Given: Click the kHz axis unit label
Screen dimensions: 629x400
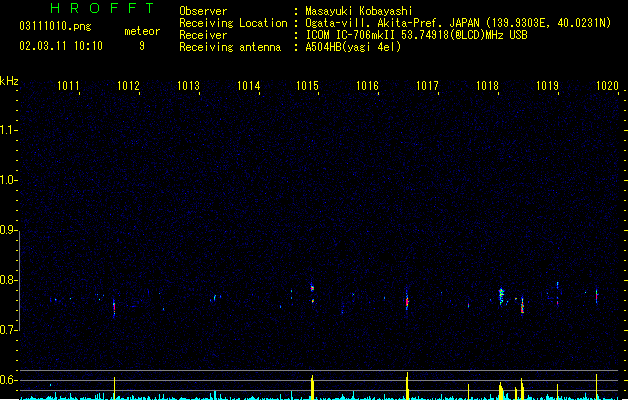Looking at the screenshot, I should pos(9,81).
